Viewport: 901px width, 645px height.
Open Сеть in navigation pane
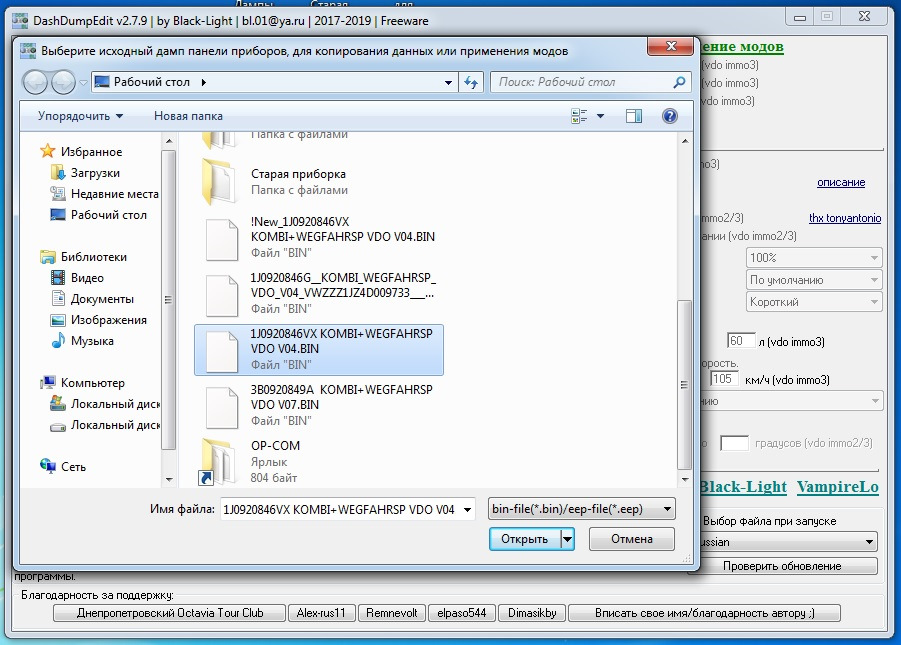[73, 467]
